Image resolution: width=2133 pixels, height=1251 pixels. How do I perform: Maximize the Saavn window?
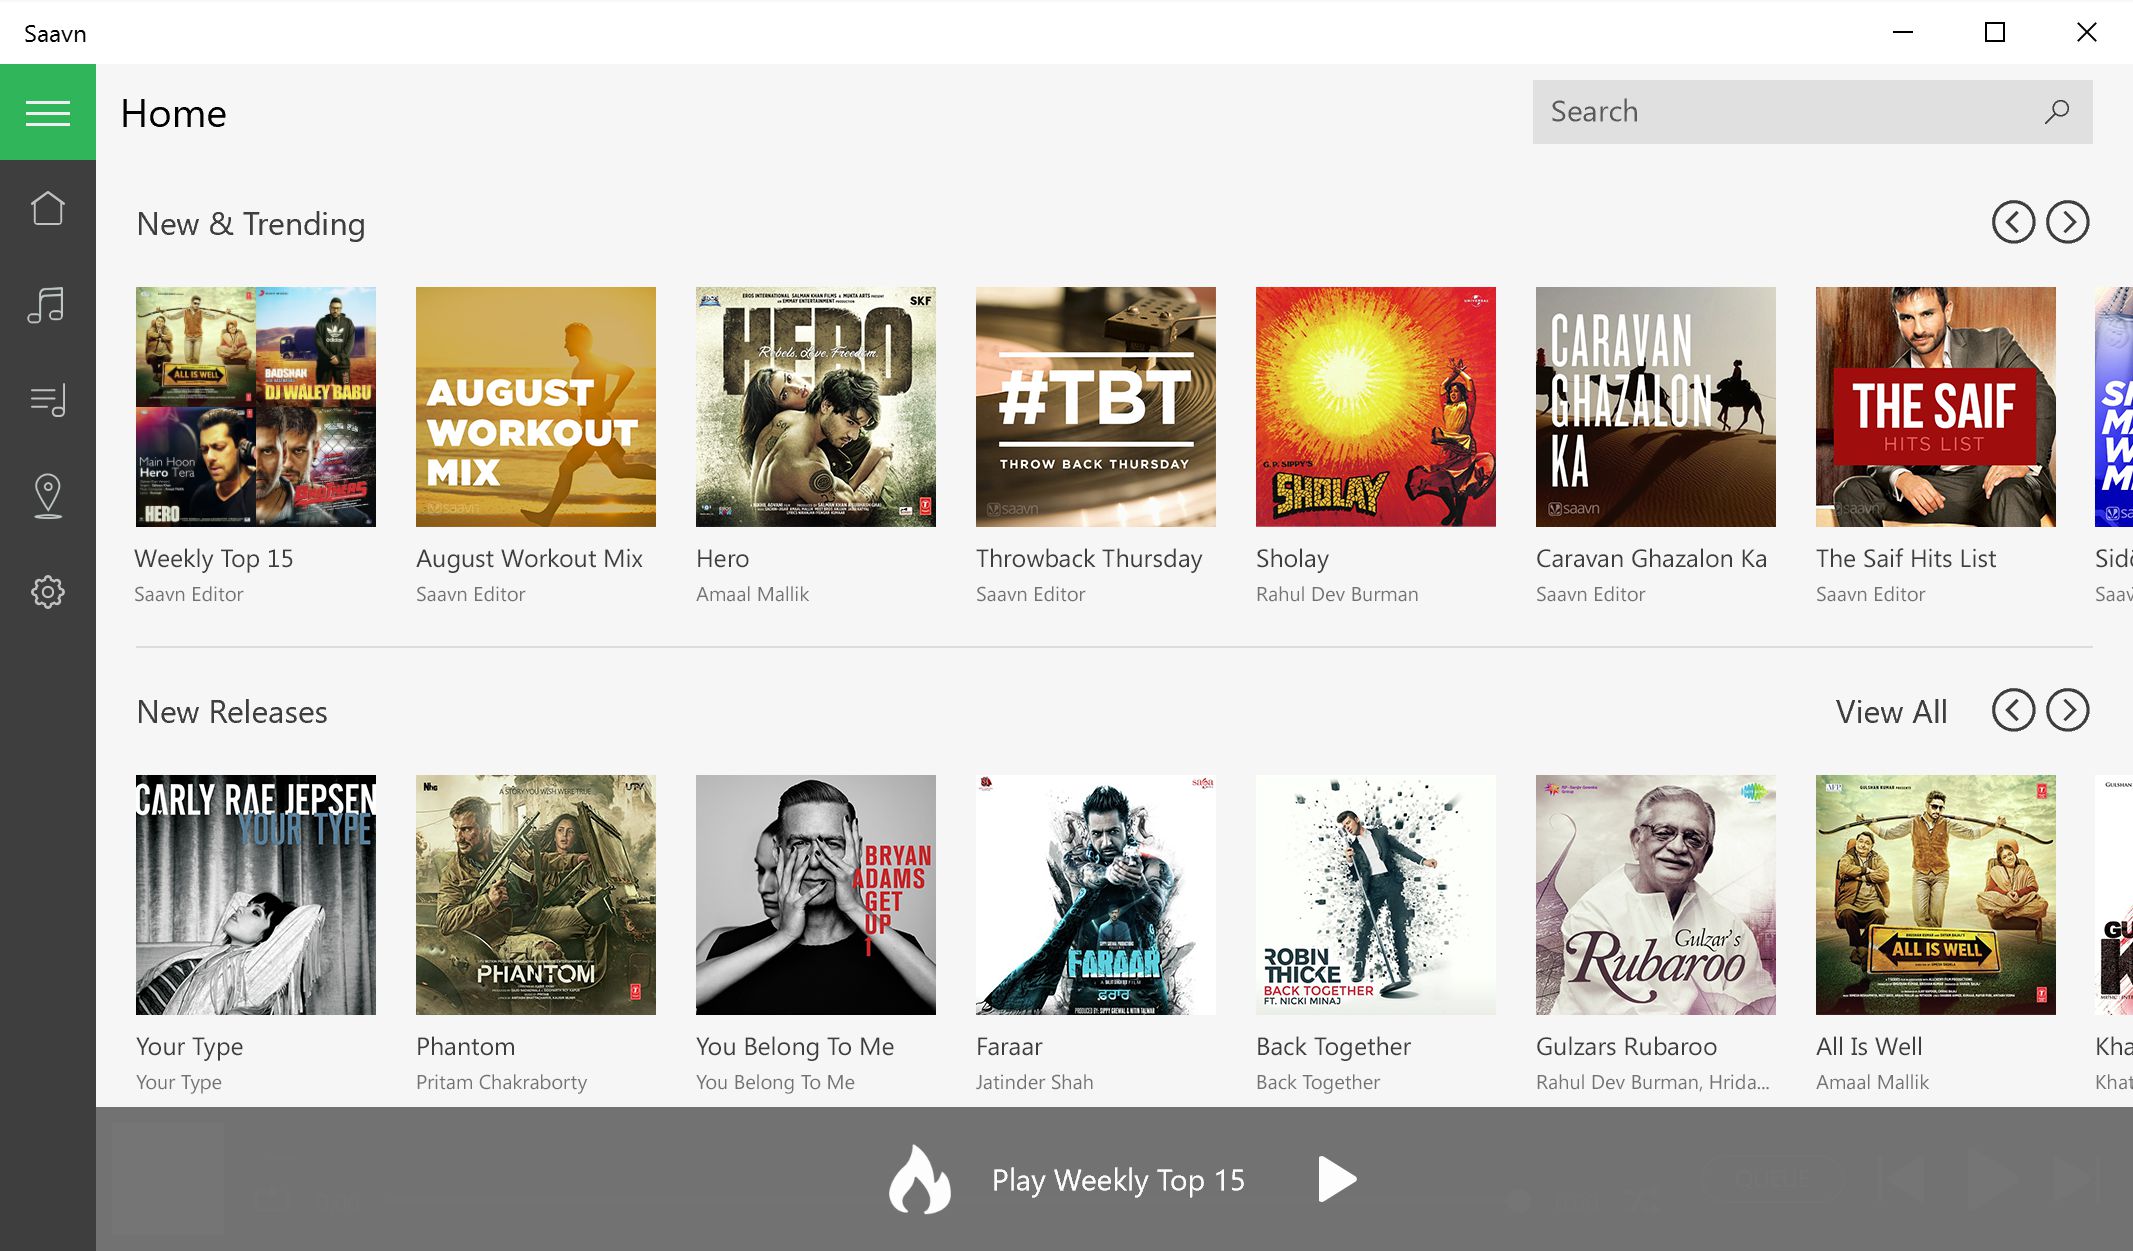(1995, 32)
